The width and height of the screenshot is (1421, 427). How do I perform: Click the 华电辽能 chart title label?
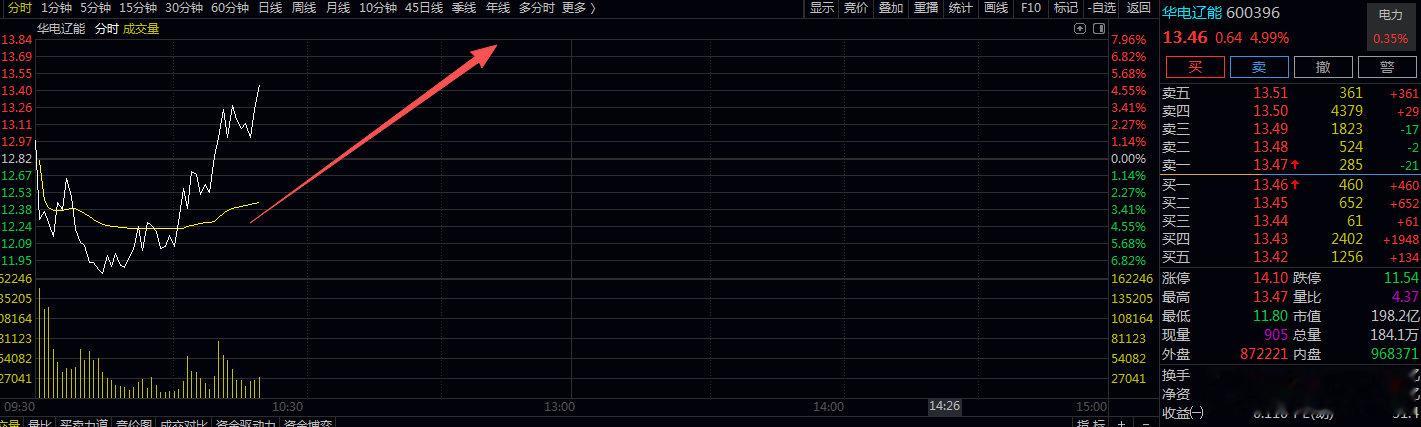tap(61, 29)
